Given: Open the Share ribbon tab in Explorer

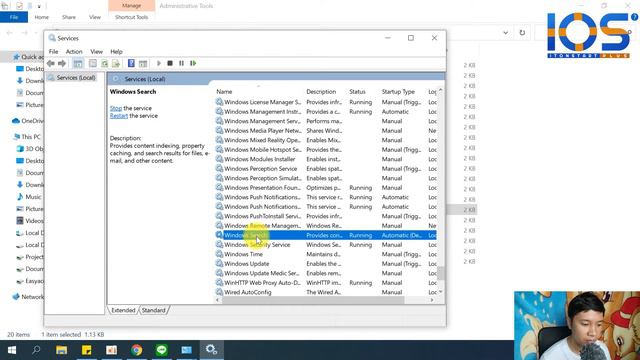Looking at the screenshot, I should click(69, 17).
